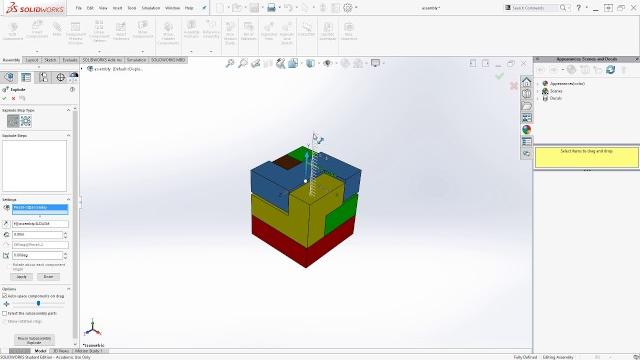Open the Help menu
Image resolution: width=640 pixels, height=360 pixels.
coord(189,8)
